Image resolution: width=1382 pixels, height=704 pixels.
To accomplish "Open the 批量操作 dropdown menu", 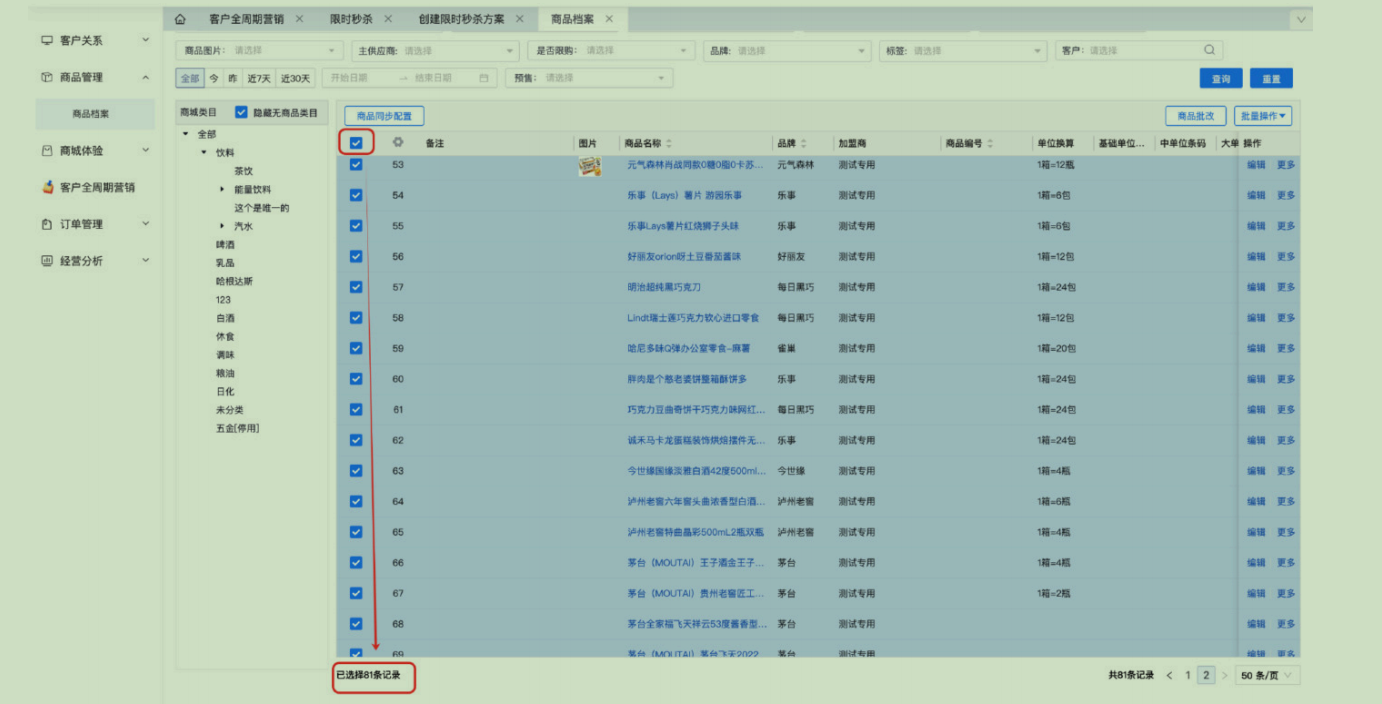I will (x=1262, y=116).
